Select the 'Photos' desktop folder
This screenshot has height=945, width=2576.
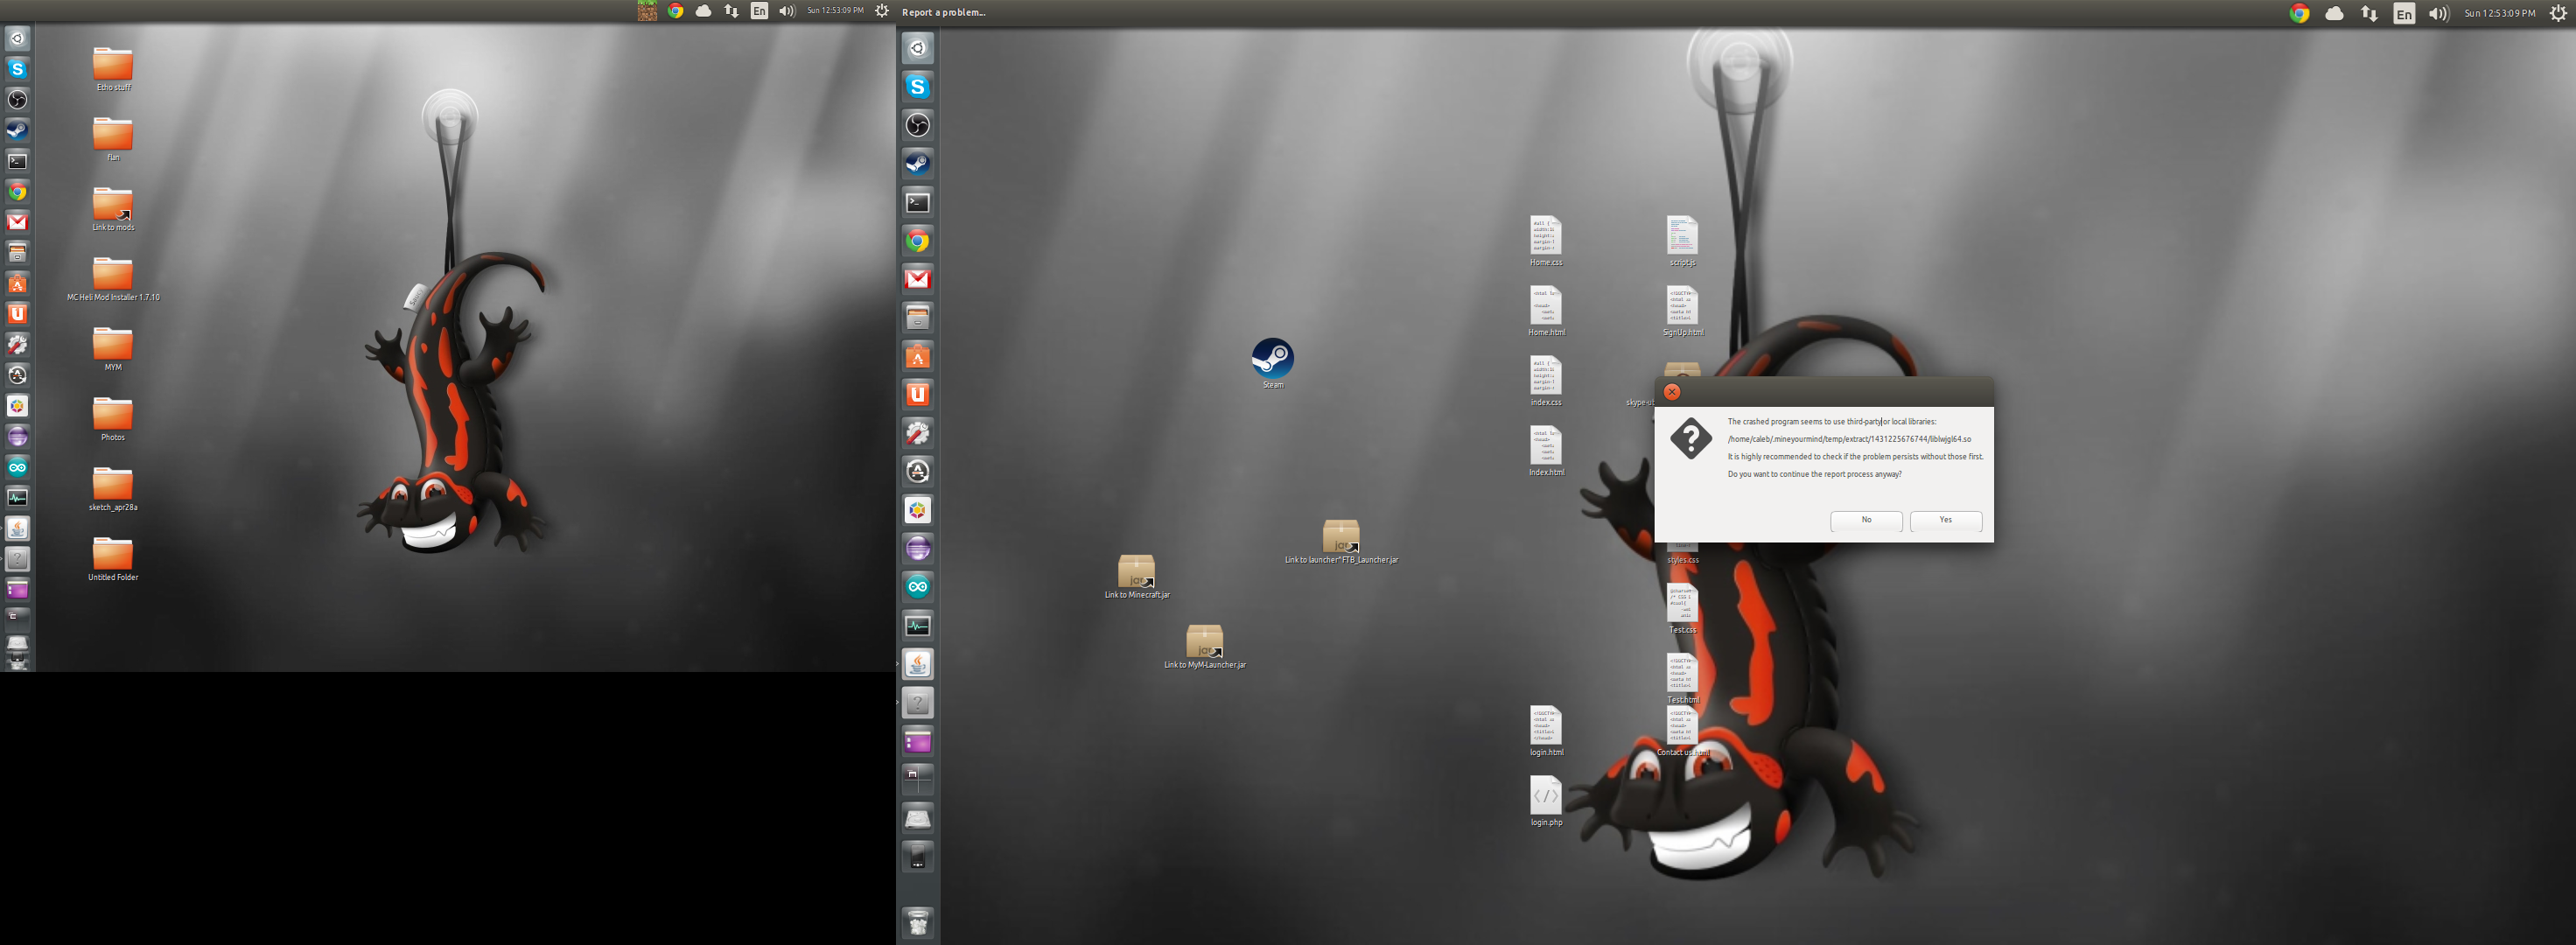click(x=113, y=419)
